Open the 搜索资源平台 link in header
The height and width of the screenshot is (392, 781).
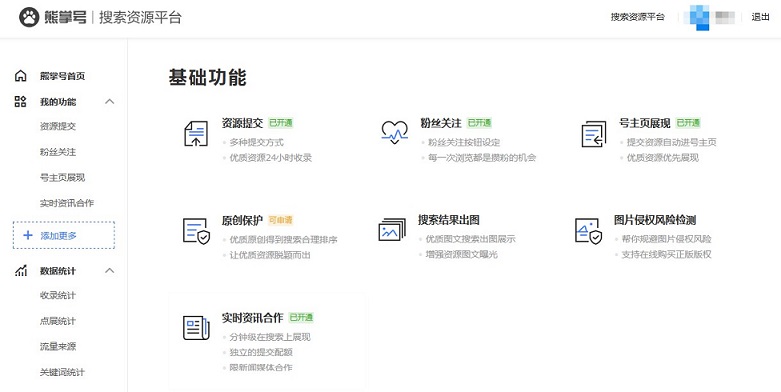(x=638, y=17)
